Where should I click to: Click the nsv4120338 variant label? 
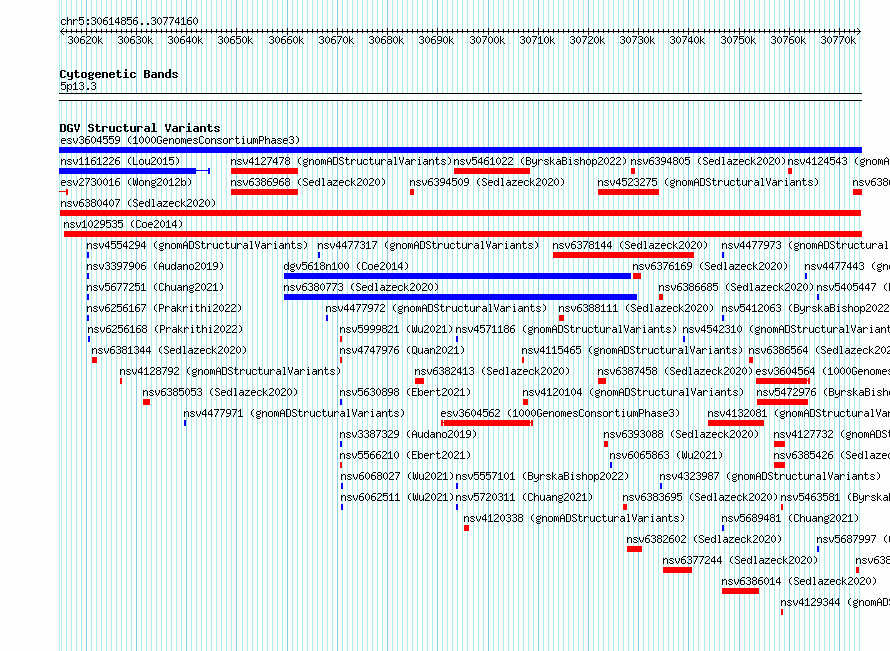coord(574,518)
